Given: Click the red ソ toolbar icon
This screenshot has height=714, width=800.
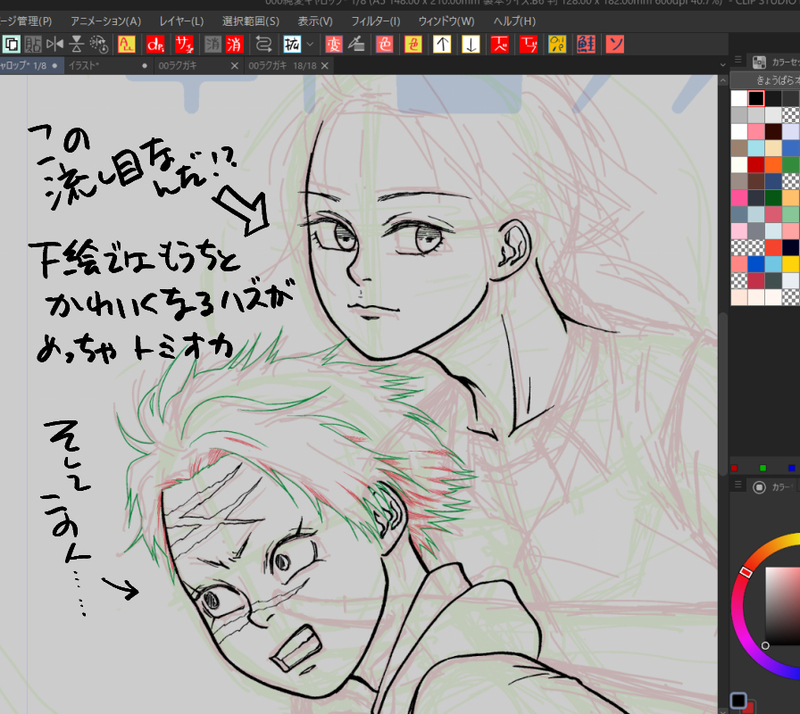Looking at the screenshot, I should (615, 44).
